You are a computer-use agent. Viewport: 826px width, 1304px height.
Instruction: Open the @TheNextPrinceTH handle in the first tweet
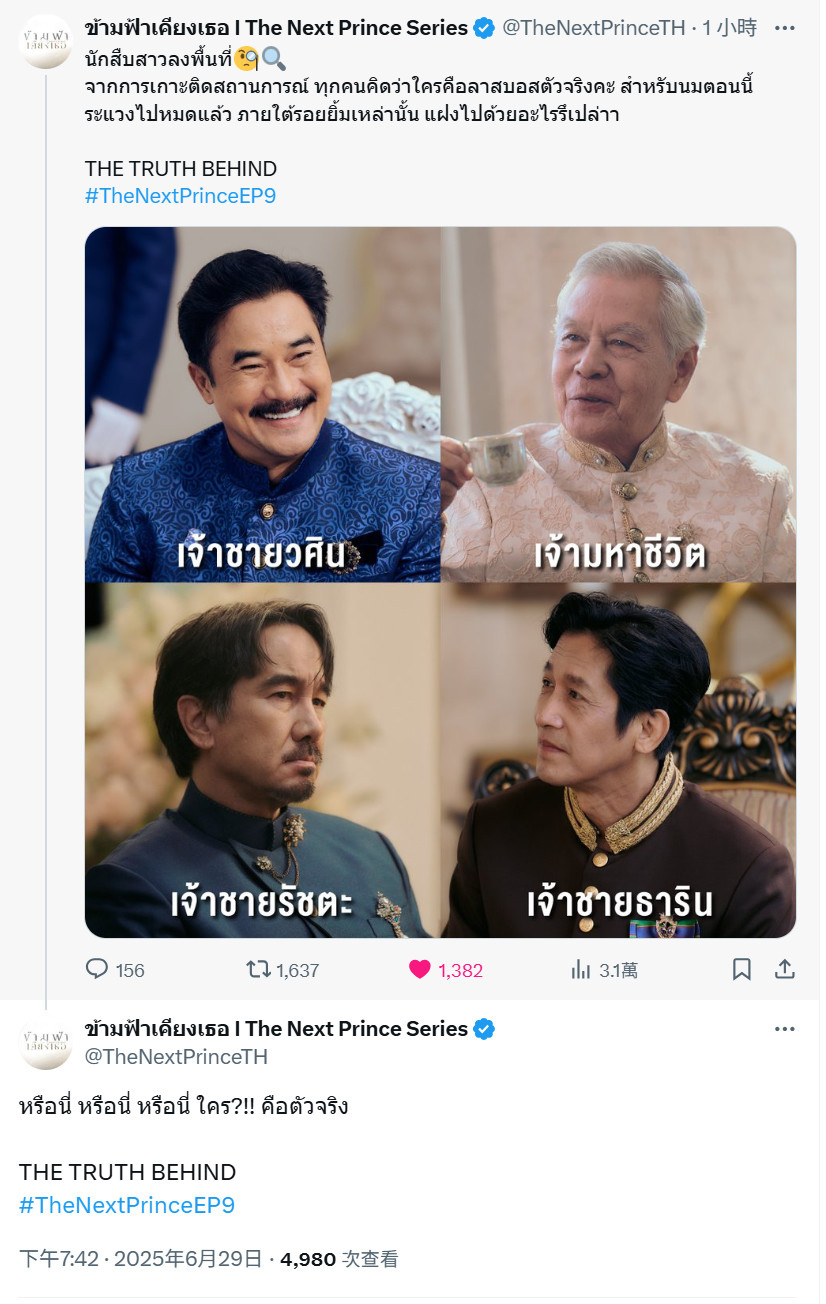[594, 28]
